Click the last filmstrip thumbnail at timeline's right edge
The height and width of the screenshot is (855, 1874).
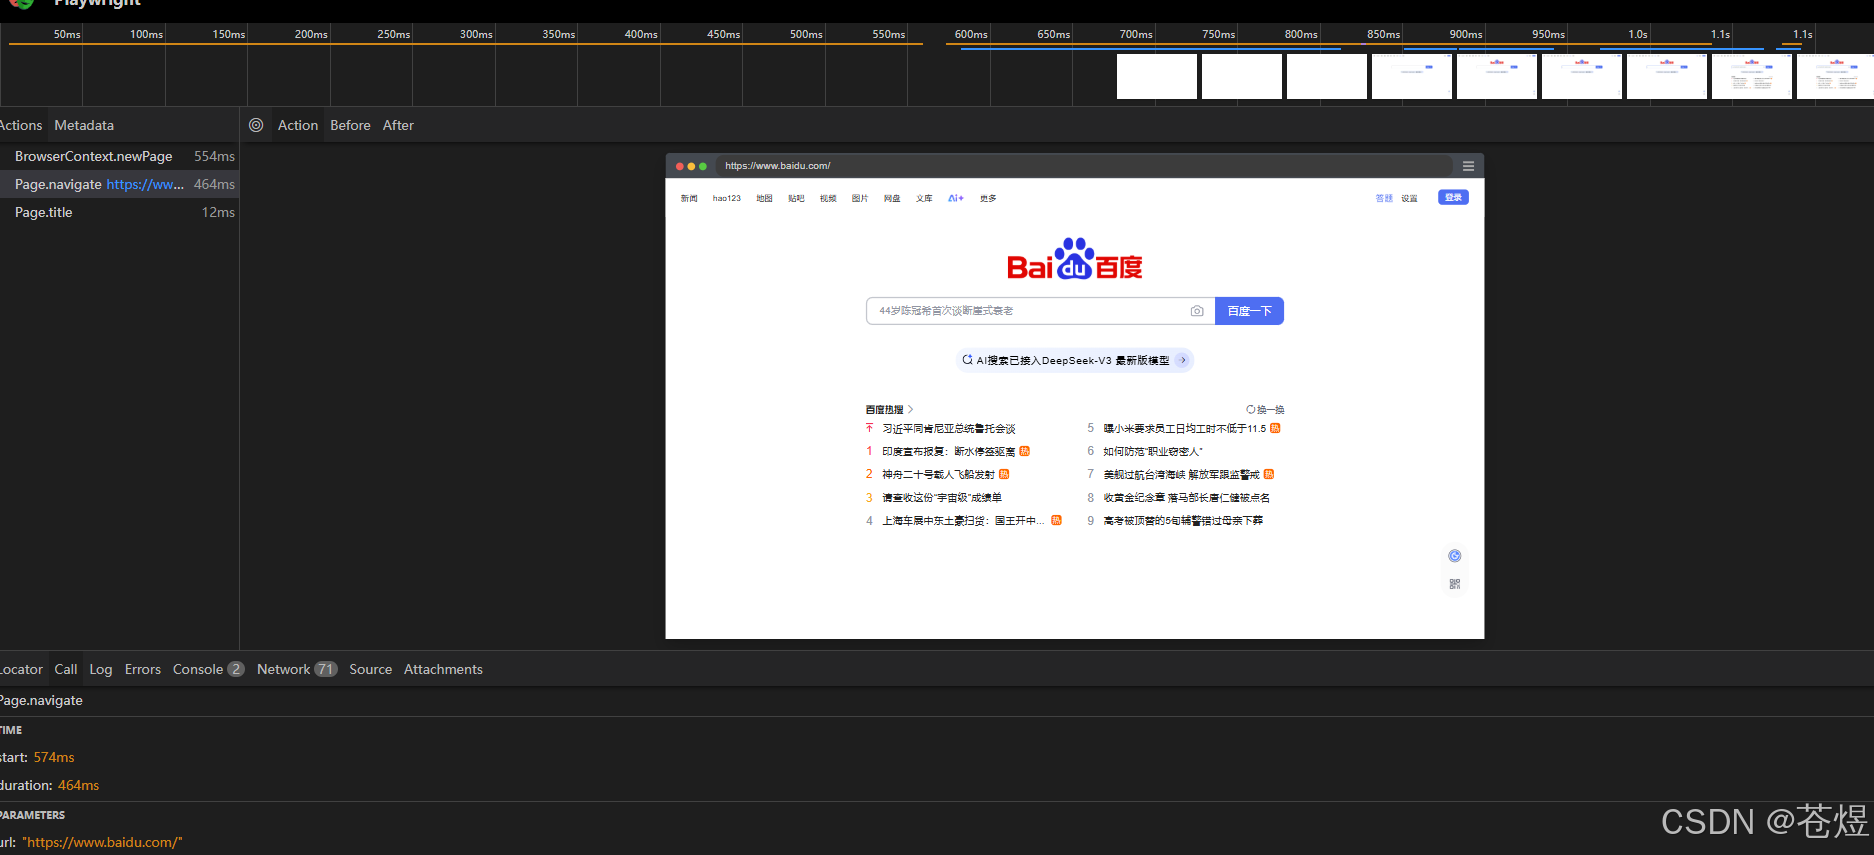point(1835,76)
